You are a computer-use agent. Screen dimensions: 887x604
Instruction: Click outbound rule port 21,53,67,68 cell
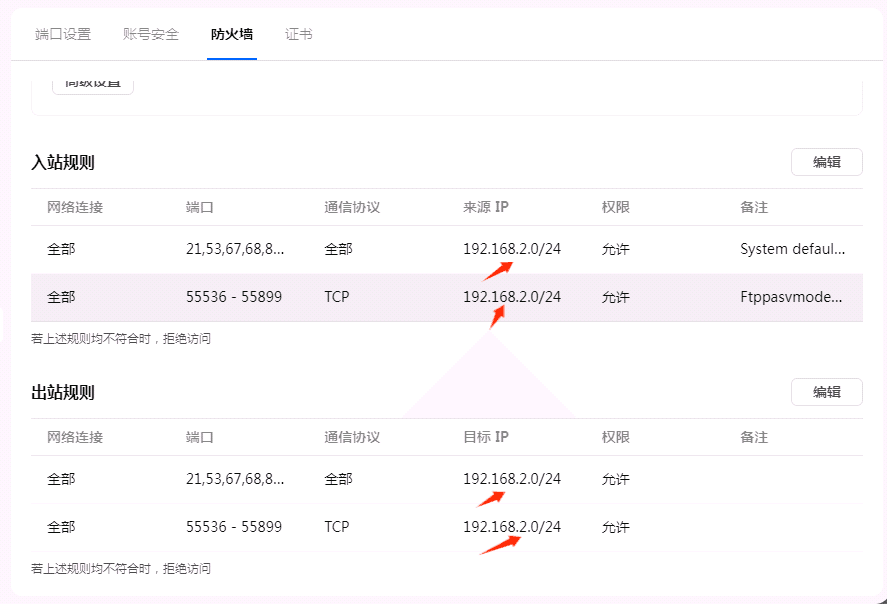pyautogui.click(x=235, y=479)
